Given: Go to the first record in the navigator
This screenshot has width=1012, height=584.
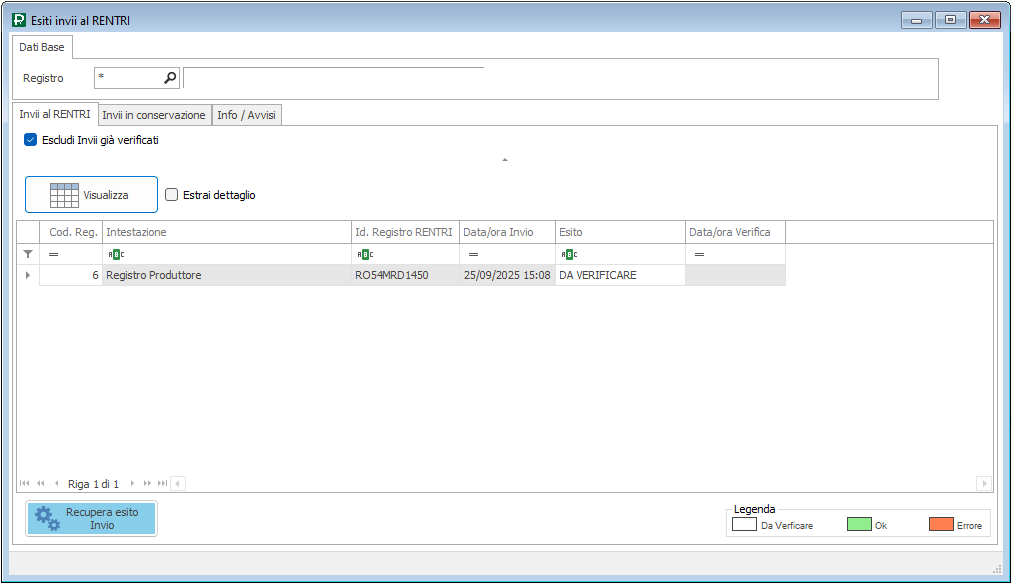Looking at the screenshot, I should pyautogui.click(x=25, y=484).
